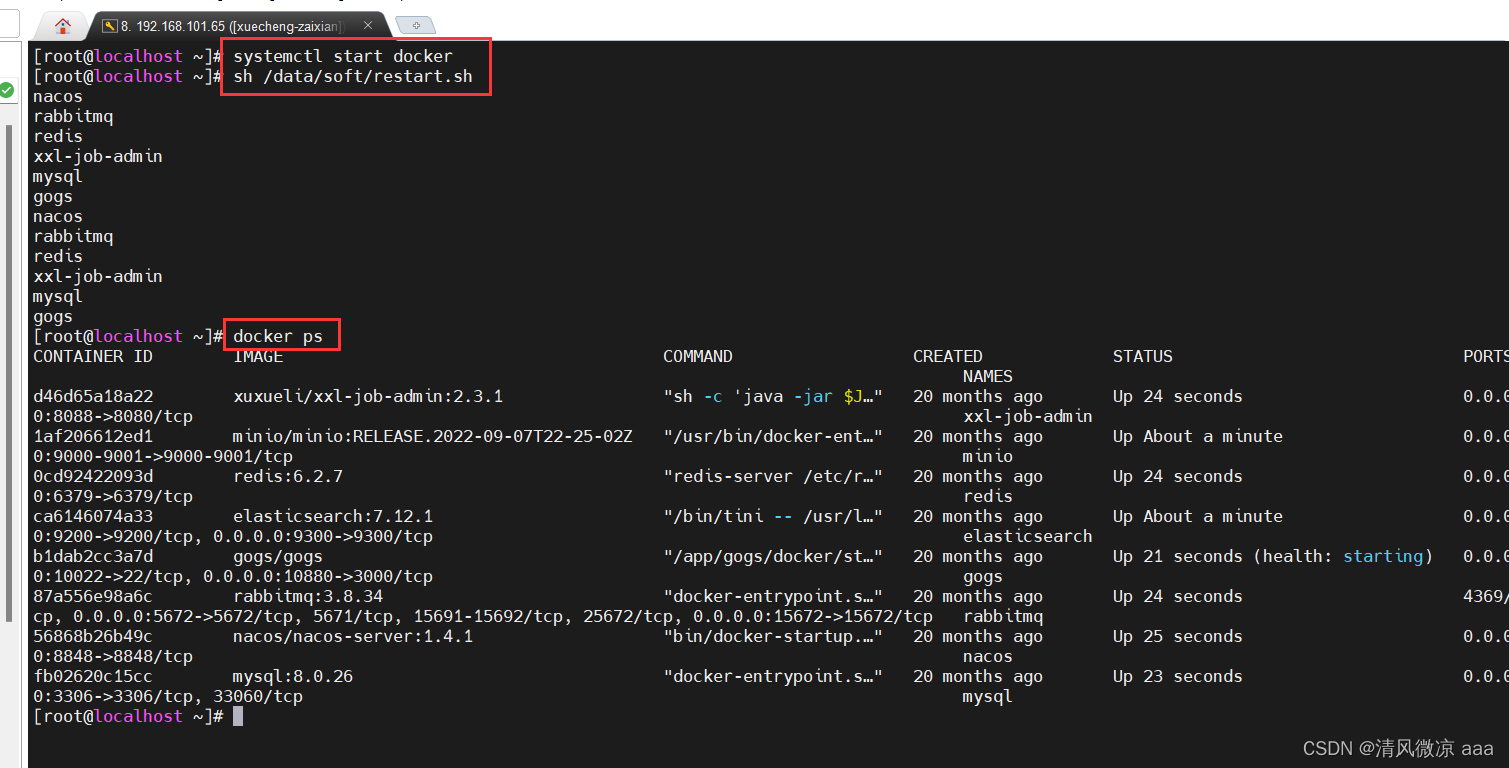Click container ID 87a556e98a6c

point(93,596)
